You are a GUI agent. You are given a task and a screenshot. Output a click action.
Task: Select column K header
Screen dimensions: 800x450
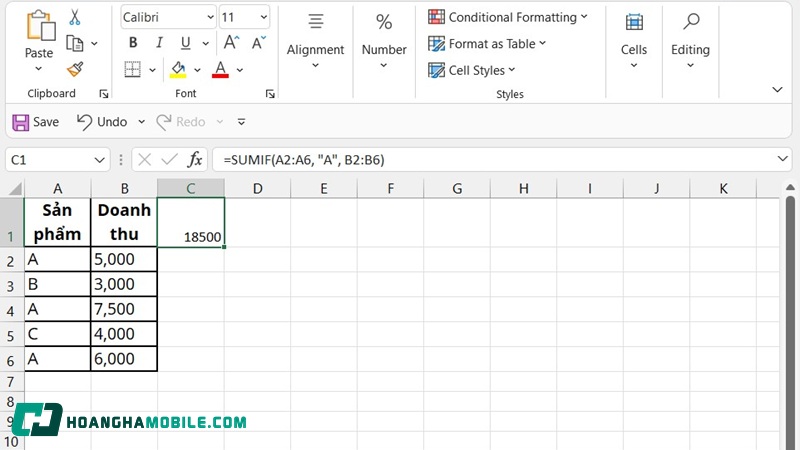pos(723,189)
